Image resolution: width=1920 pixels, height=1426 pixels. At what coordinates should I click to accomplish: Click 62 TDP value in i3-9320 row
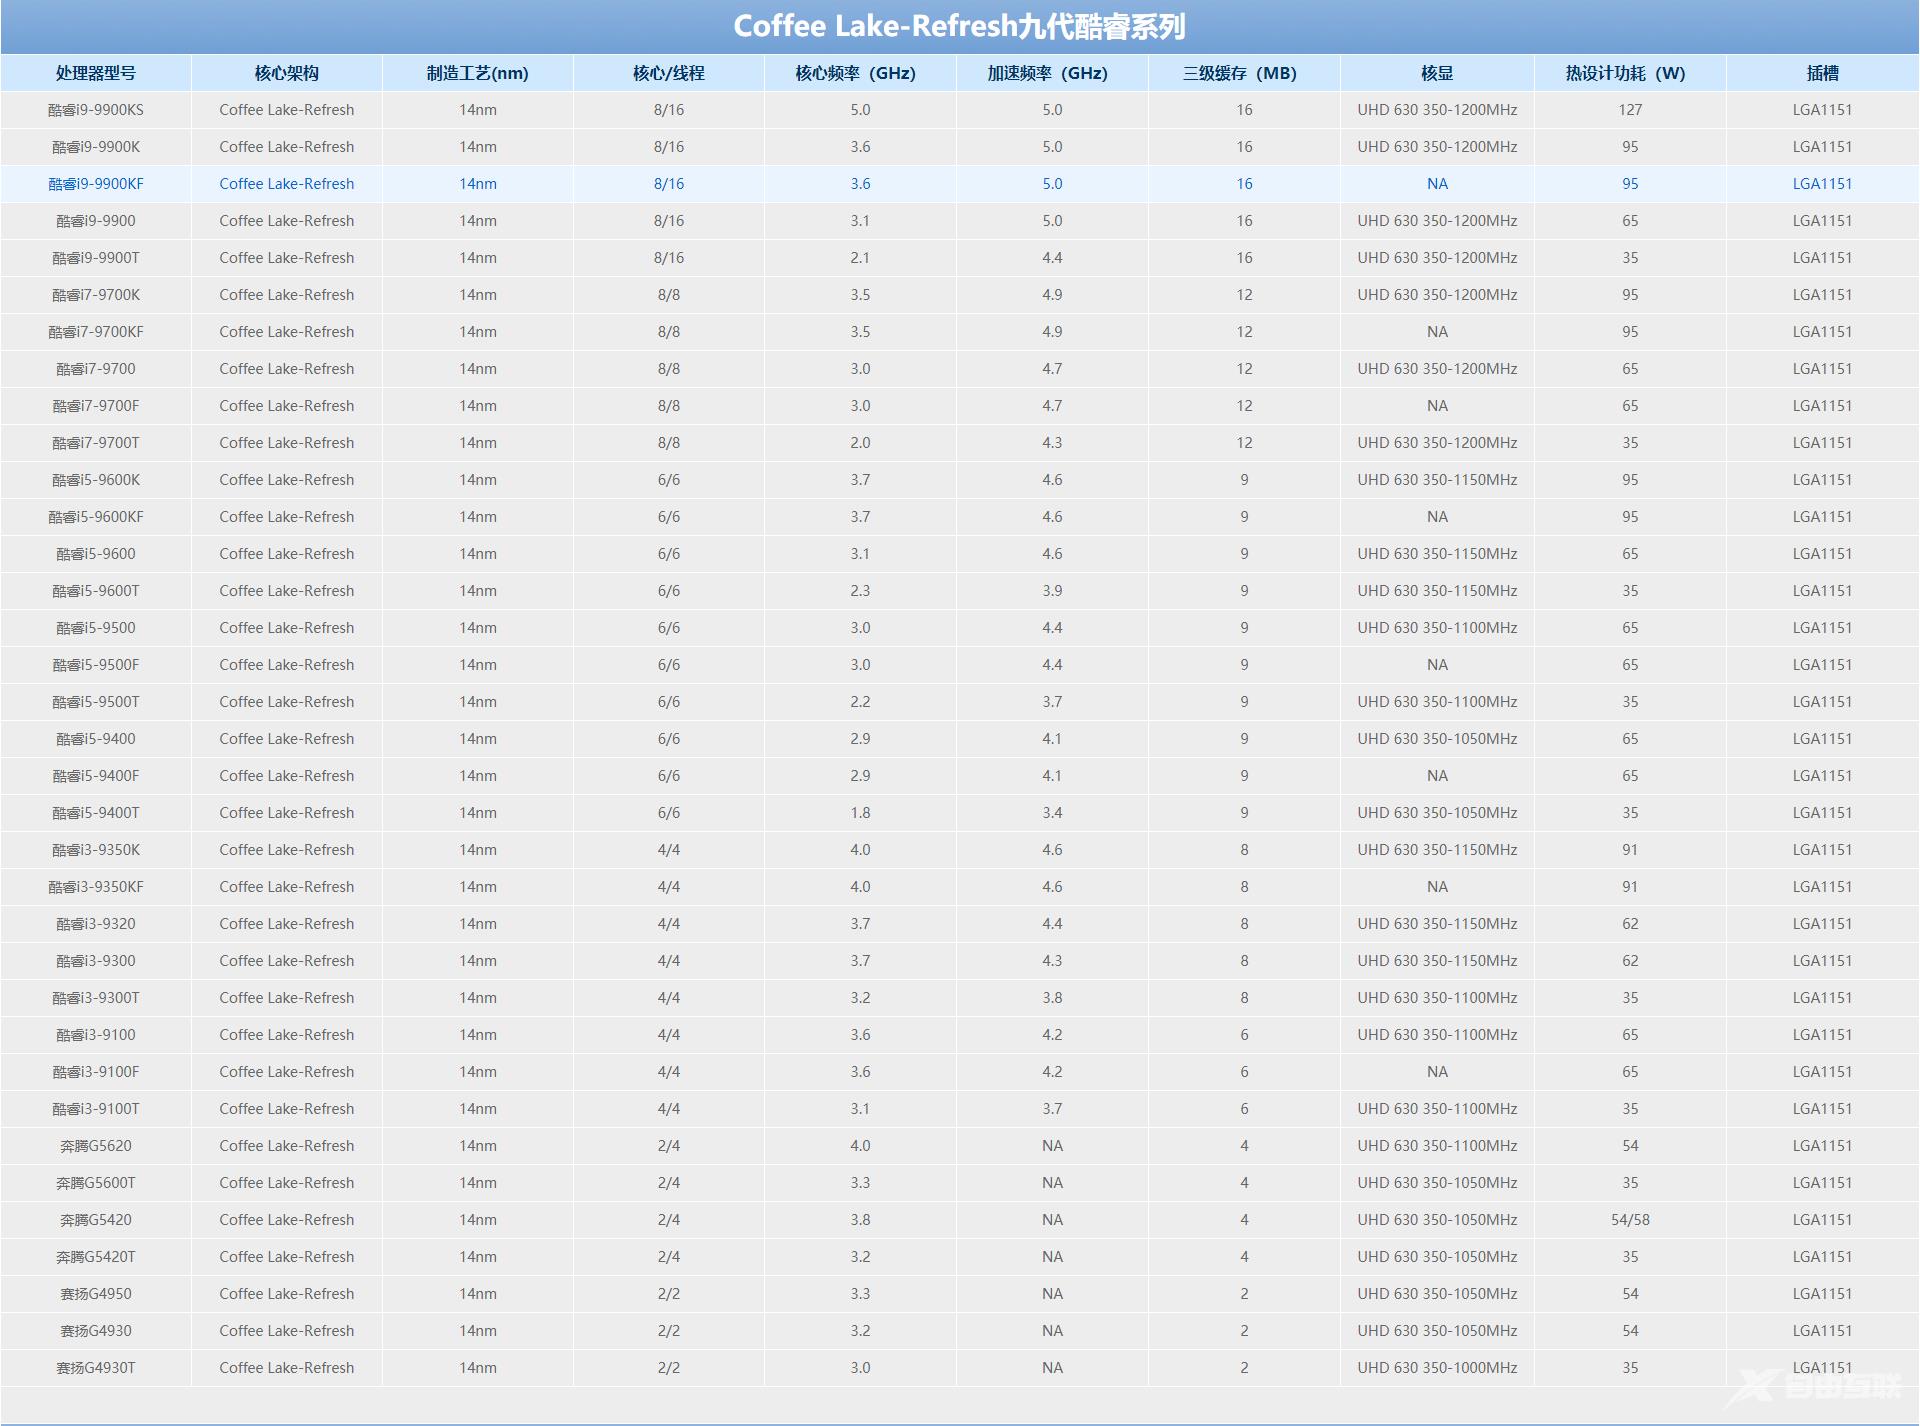[x=1630, y=924]
